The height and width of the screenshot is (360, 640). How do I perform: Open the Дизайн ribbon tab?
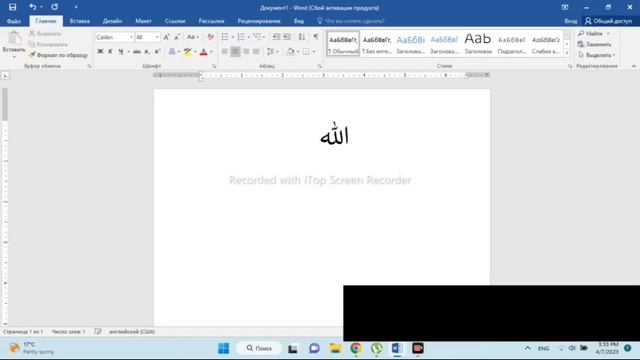point(112,21)
